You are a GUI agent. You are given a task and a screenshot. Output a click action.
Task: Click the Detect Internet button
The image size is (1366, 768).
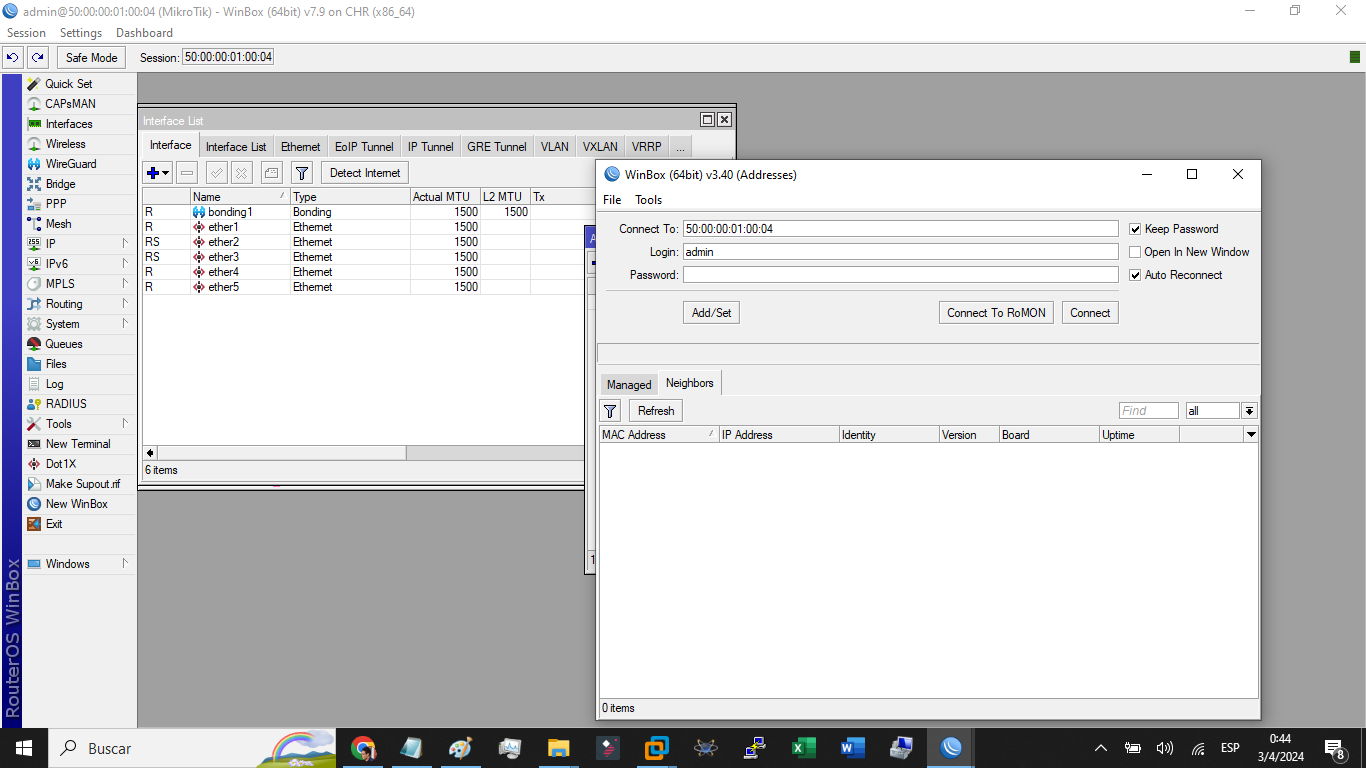pyautogui.click(x=365, y=173)
